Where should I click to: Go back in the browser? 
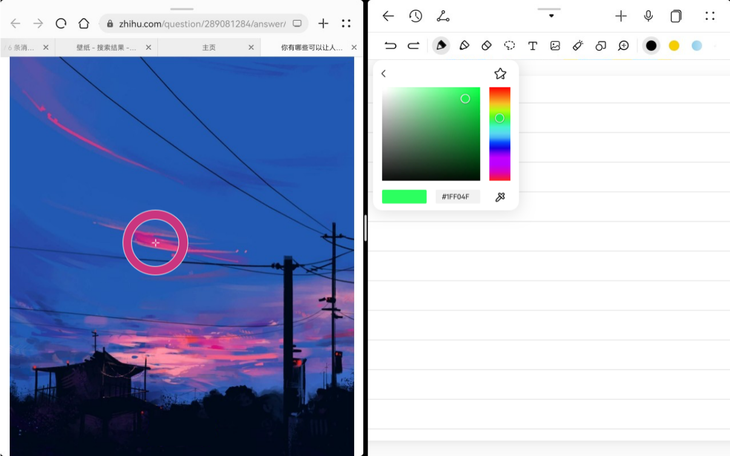click(15, 23)
